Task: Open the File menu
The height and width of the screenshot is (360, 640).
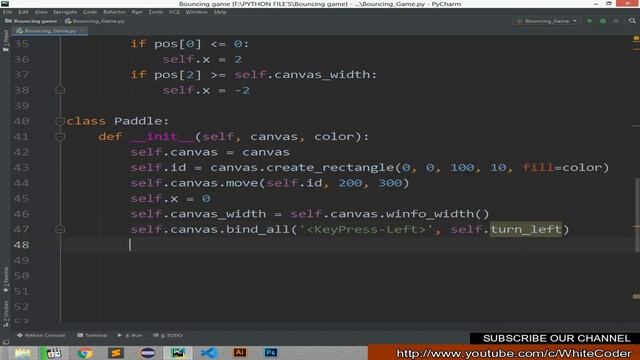Action: coord(7,12)
